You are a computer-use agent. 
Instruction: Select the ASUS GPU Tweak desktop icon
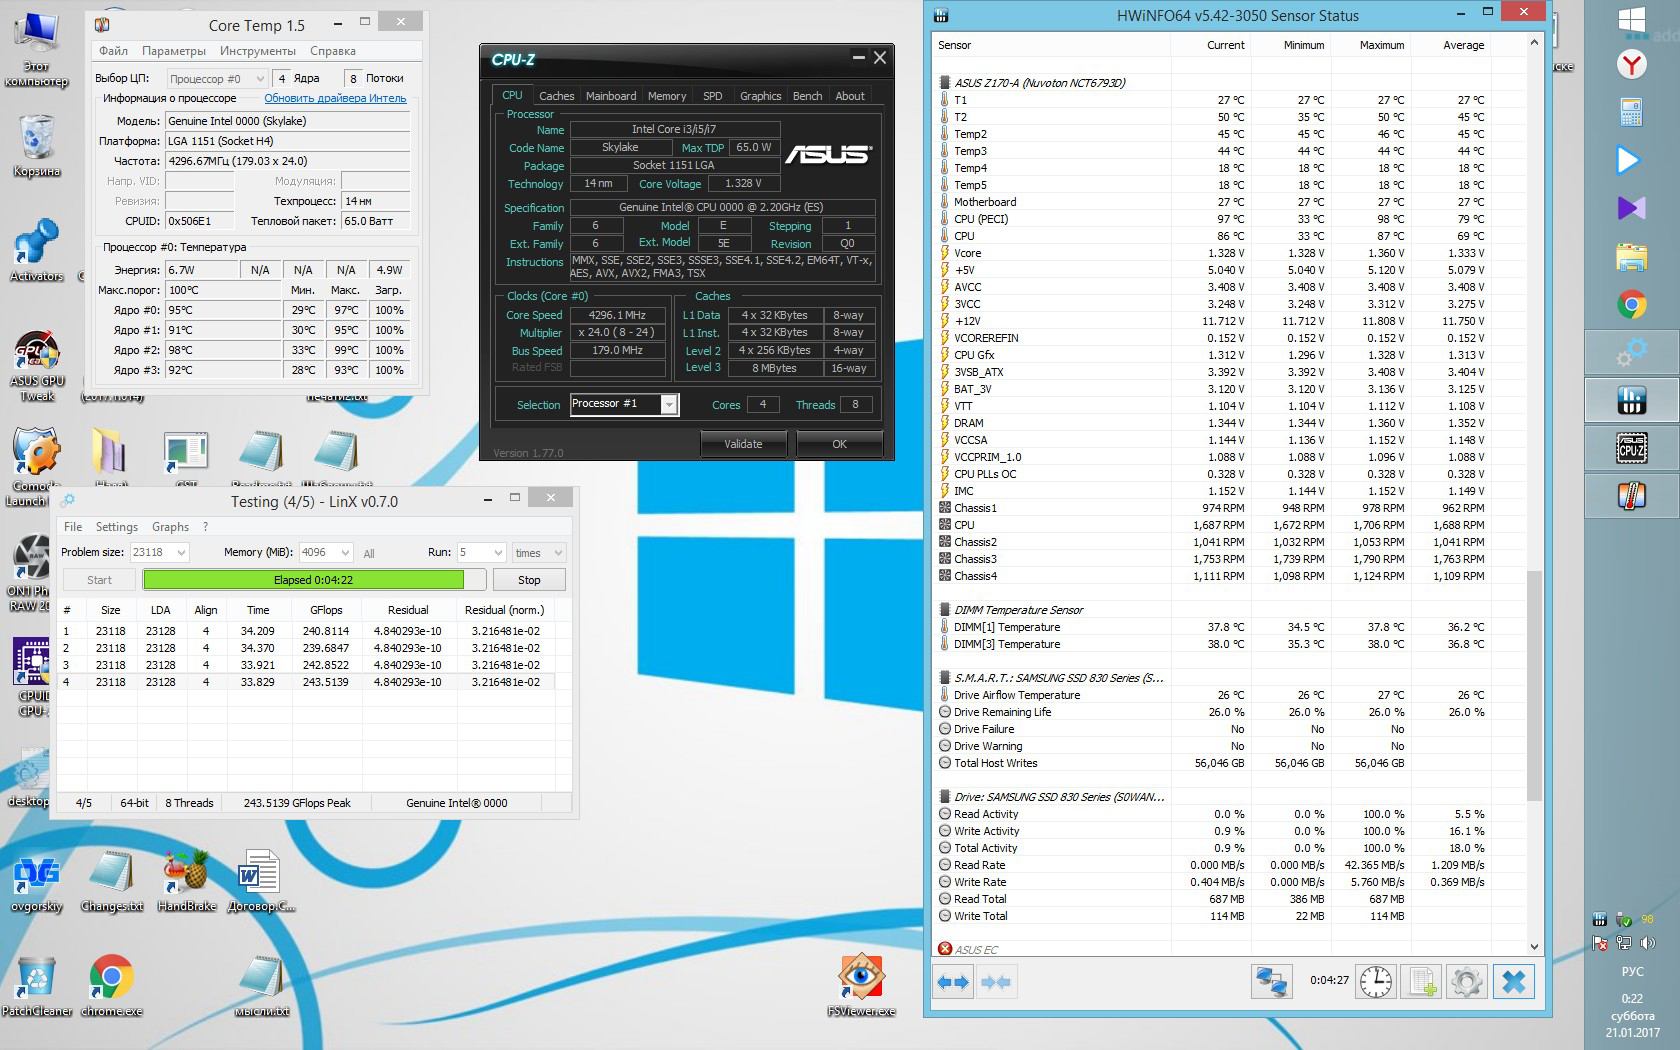point(37,366)
